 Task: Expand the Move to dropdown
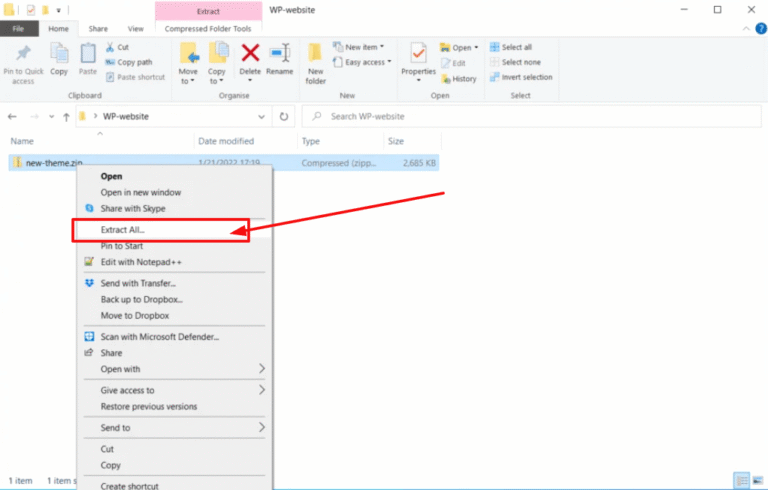[188, 78]
